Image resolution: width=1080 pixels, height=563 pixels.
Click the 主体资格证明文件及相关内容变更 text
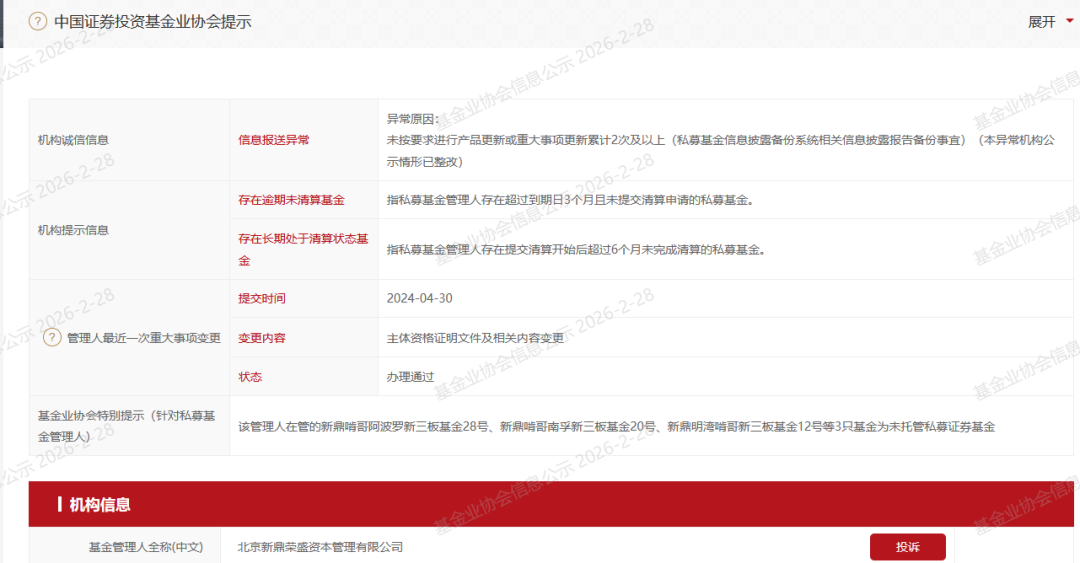pyautogui.click(x=475, y=338)
